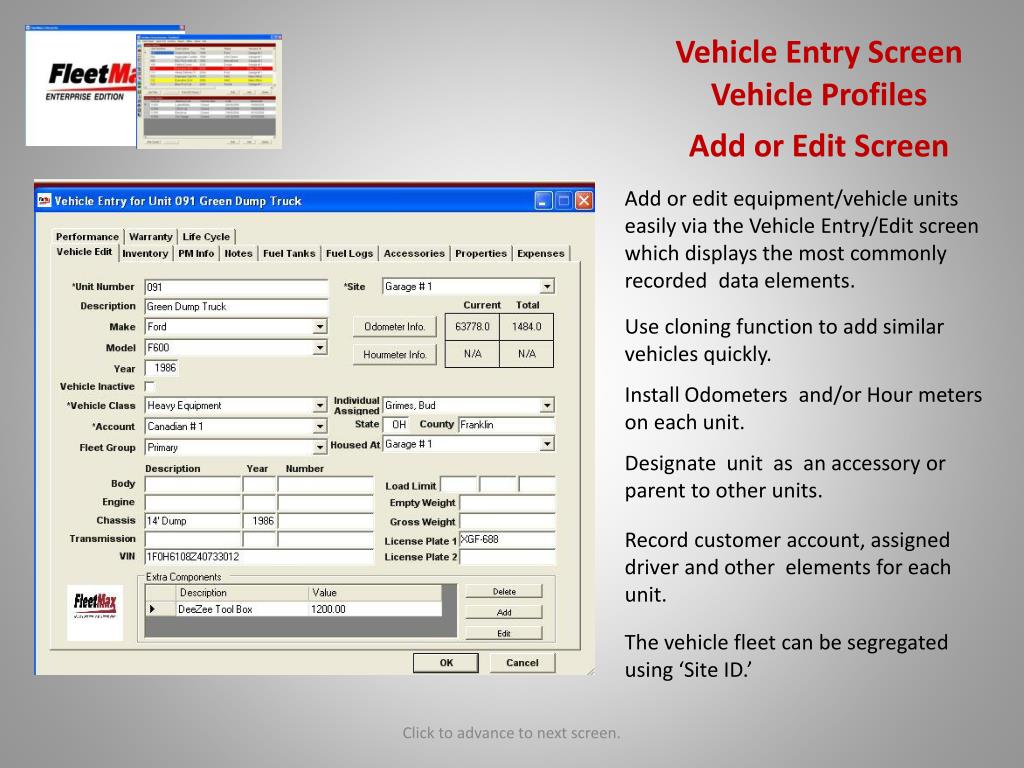Click the Body description field
The image size is (1024, 768).
coord(193,484)
